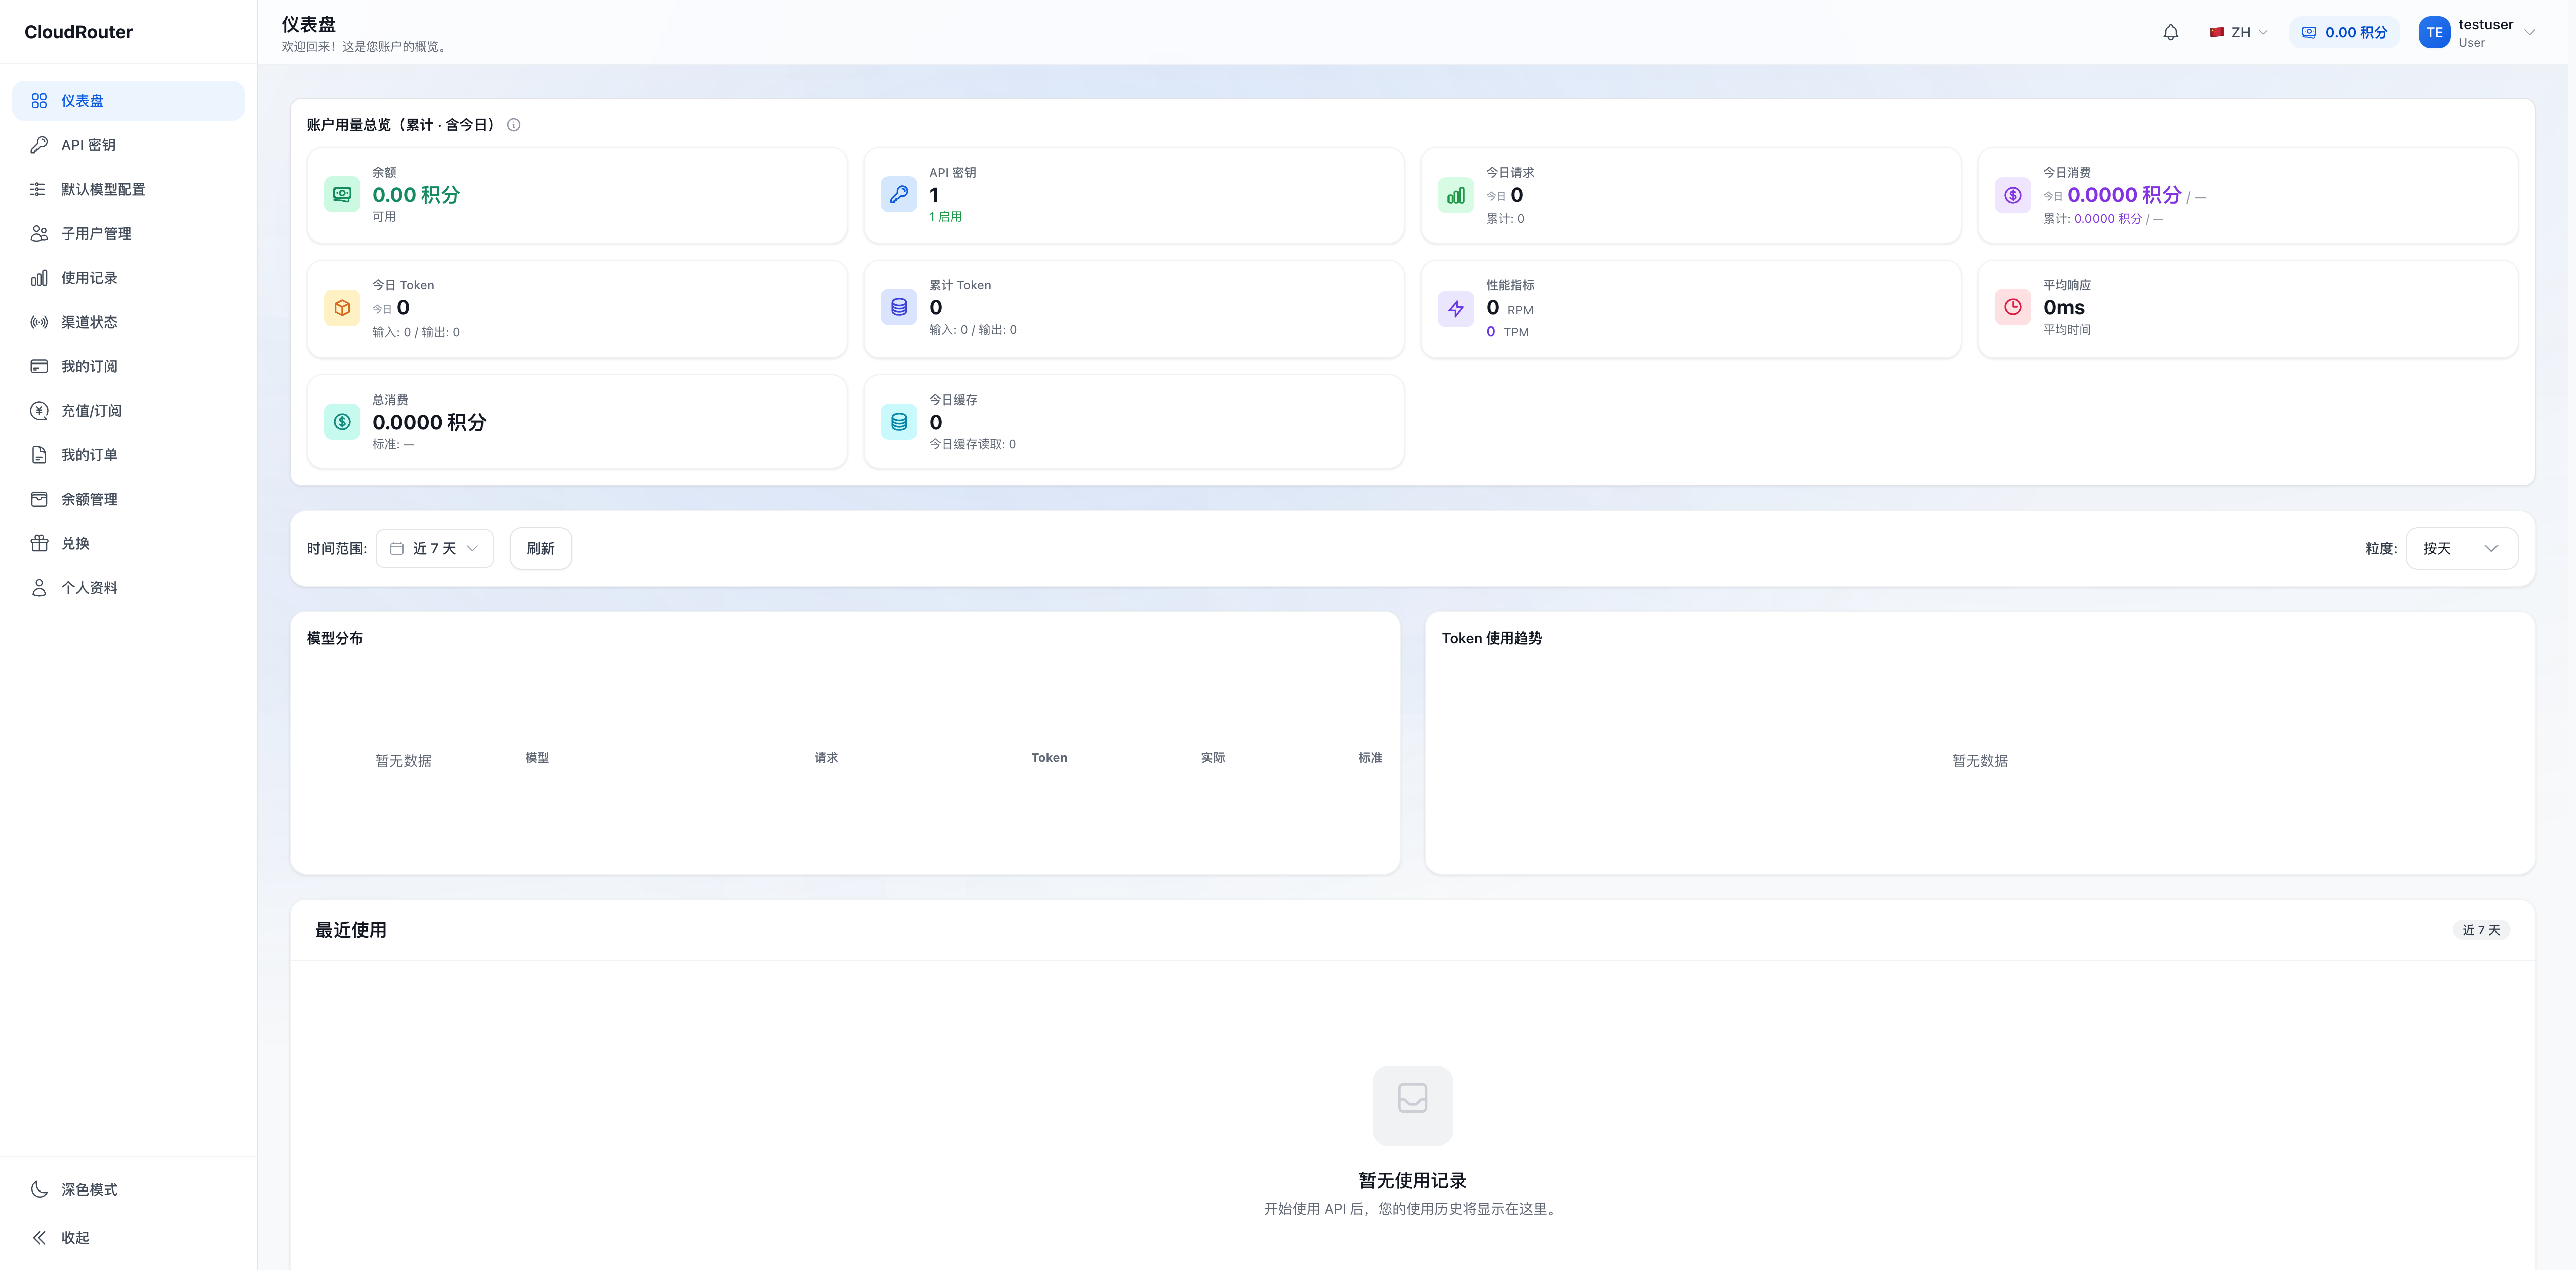Viewport: 2576px width, 1270px height.
Task: Expand the 按天 granularity dropdown
Action: (x=2461, y=549)
